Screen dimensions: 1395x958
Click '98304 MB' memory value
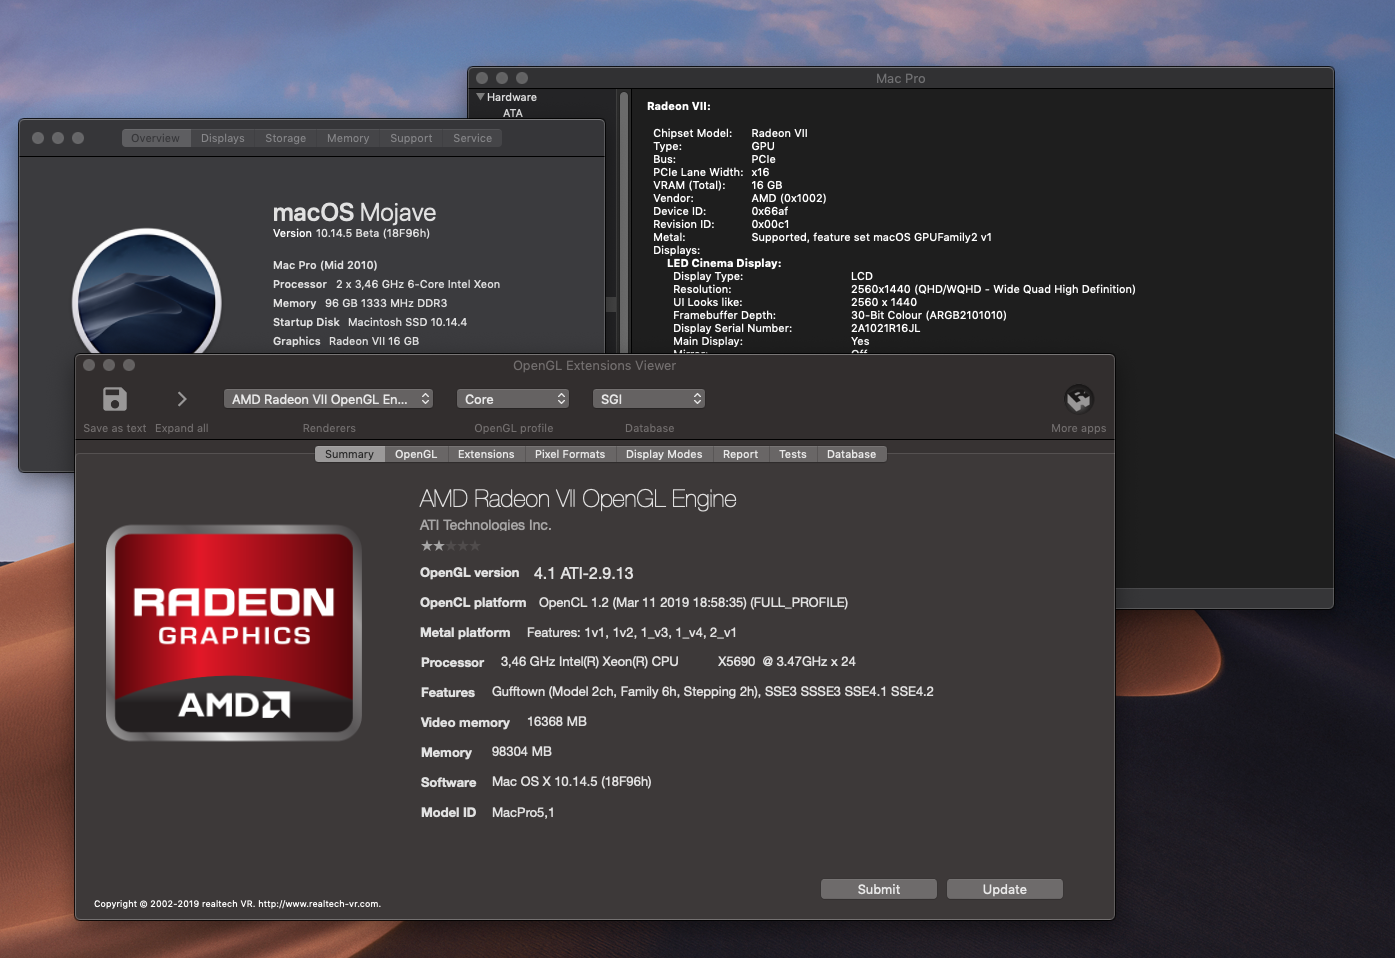522,751
